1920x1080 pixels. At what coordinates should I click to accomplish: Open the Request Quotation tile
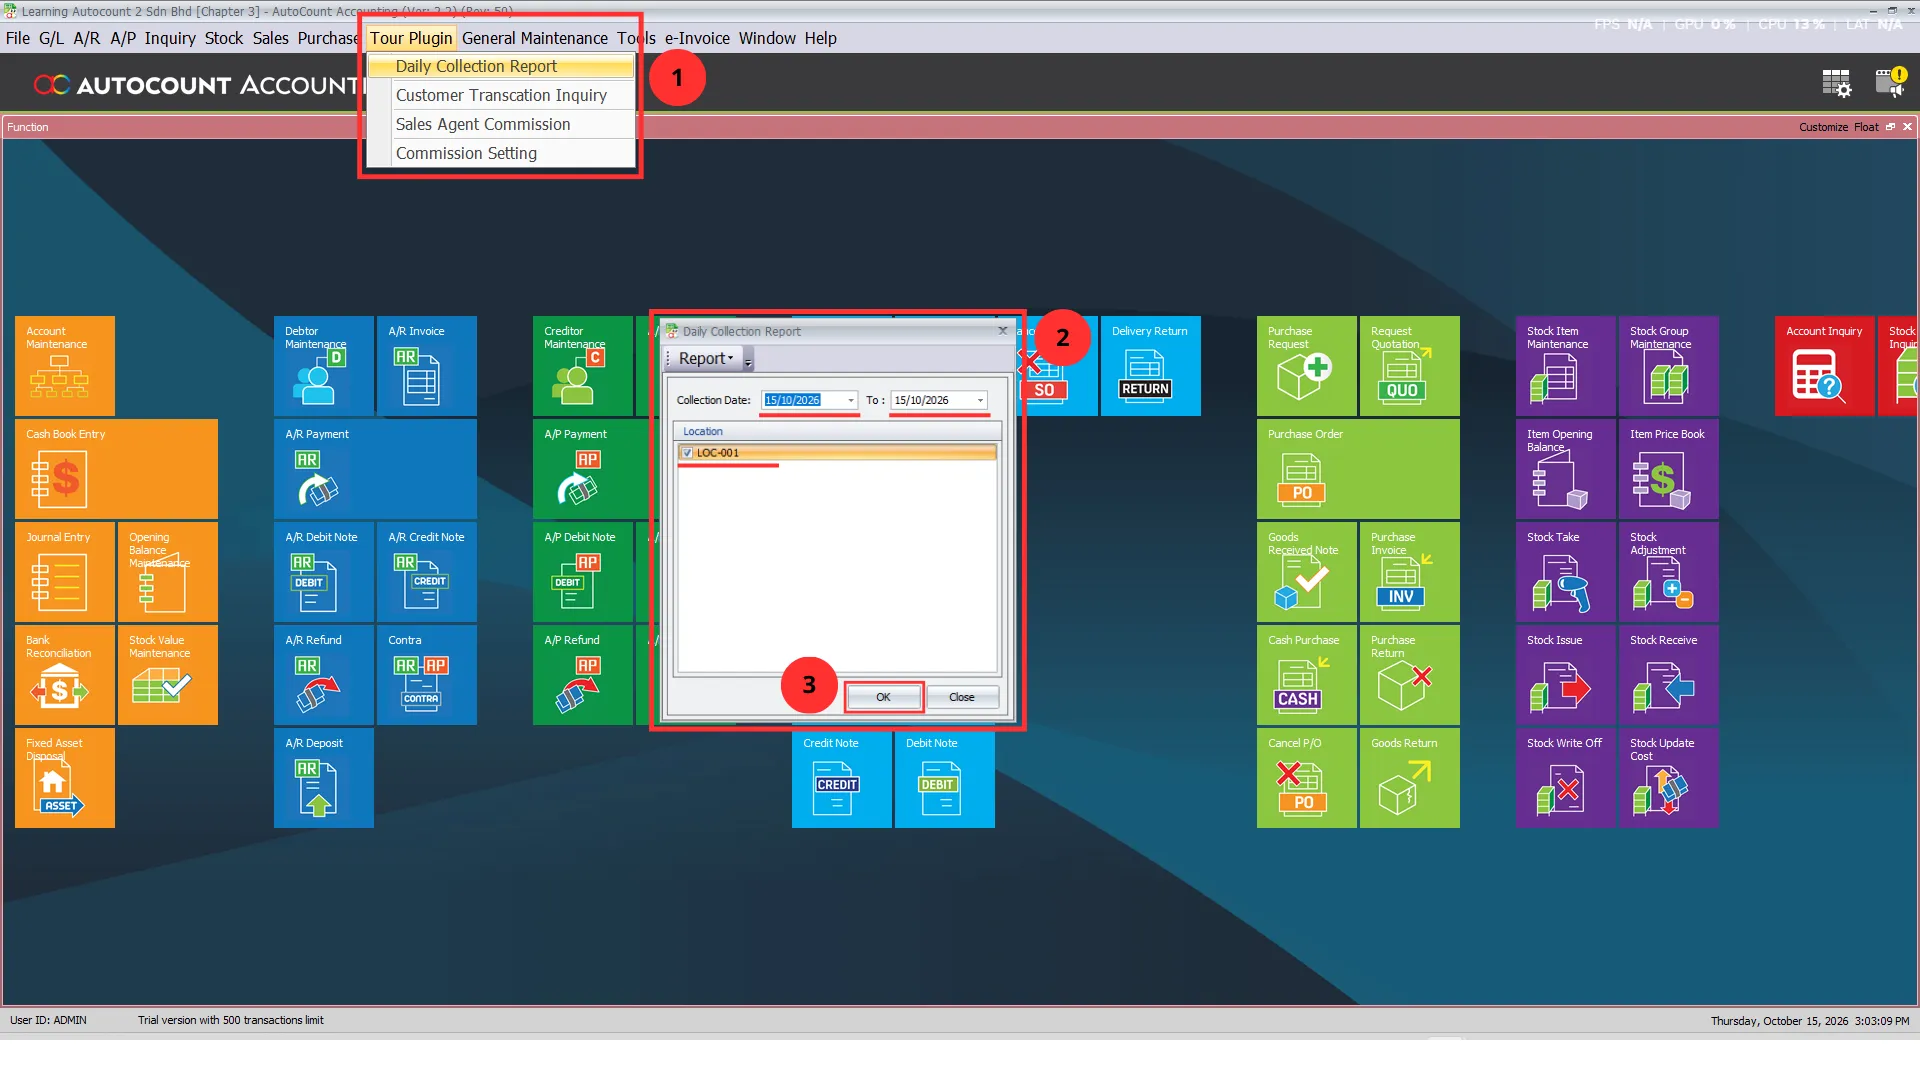click(1410, 366)
